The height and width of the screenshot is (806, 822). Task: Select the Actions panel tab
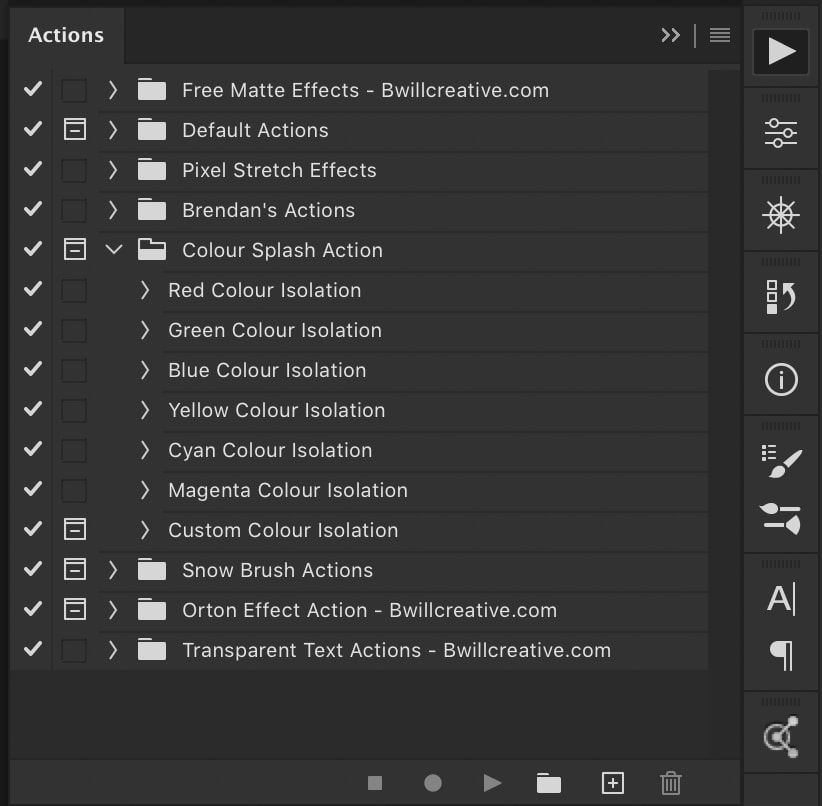click(66, 35)
